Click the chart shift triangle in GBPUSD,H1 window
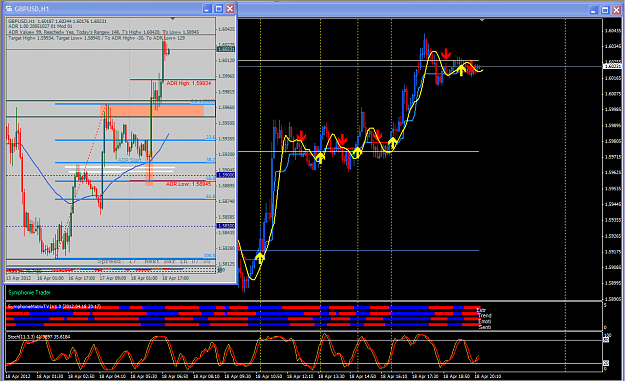Viewport: 625px width, 381px height. click(x=173, y=19)
